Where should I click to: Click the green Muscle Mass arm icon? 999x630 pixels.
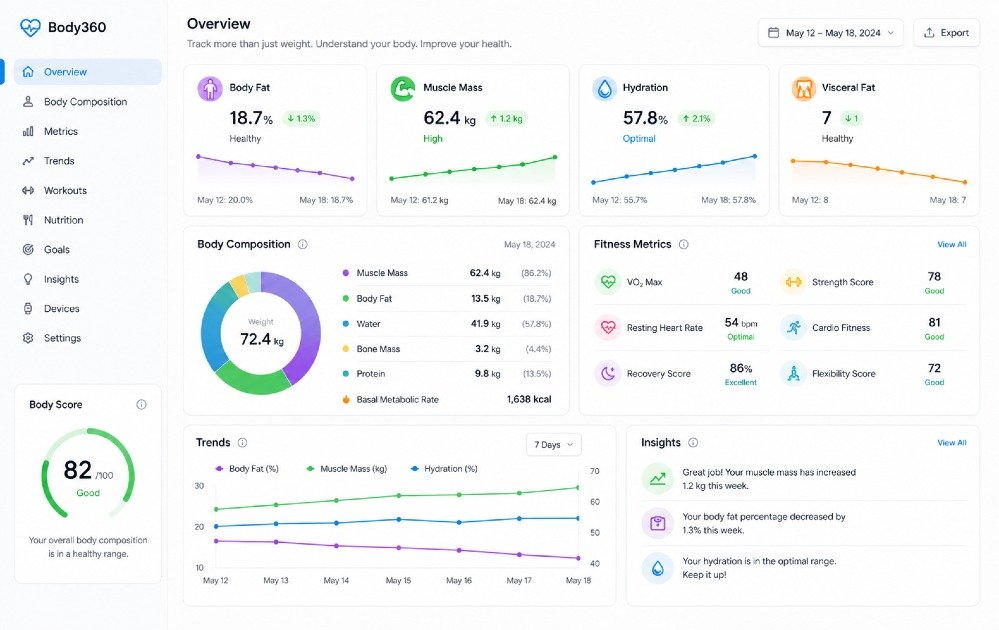pos(403,89)
